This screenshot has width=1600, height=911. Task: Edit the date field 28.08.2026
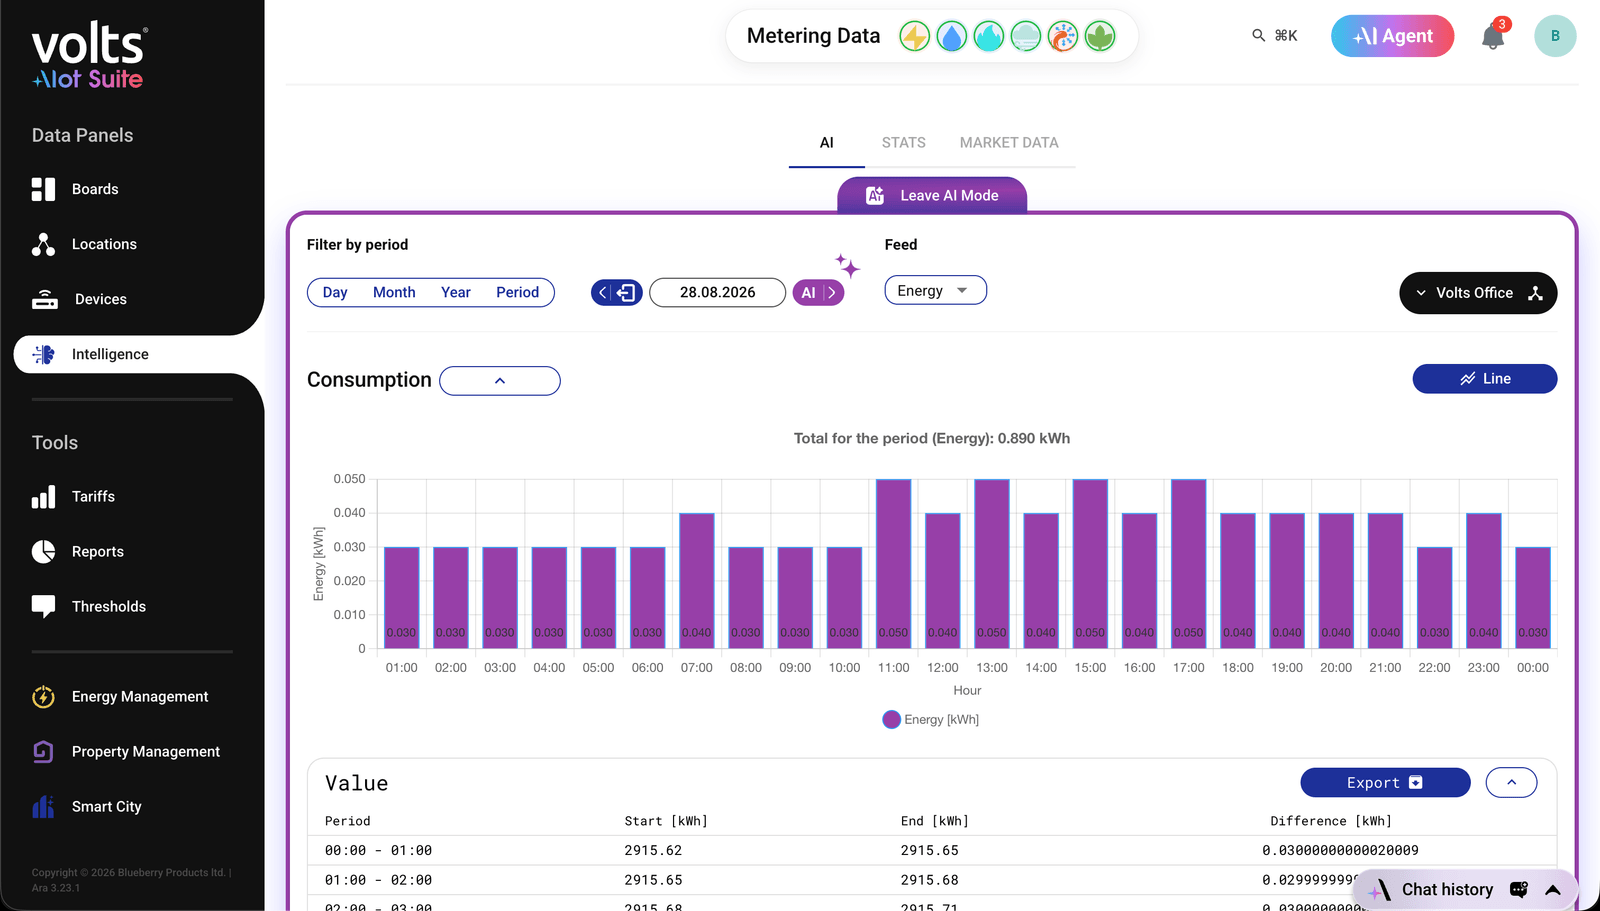coord(717,293)
